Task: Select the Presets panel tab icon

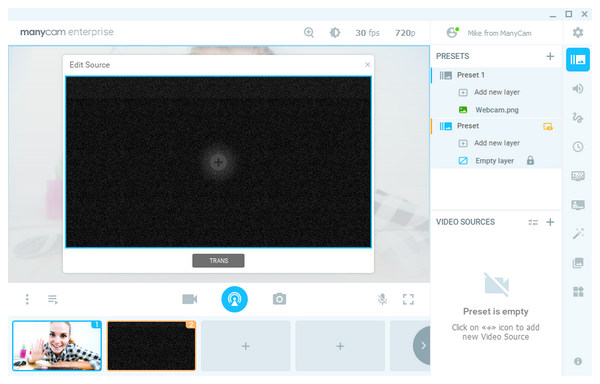Action: coord(578,60)
